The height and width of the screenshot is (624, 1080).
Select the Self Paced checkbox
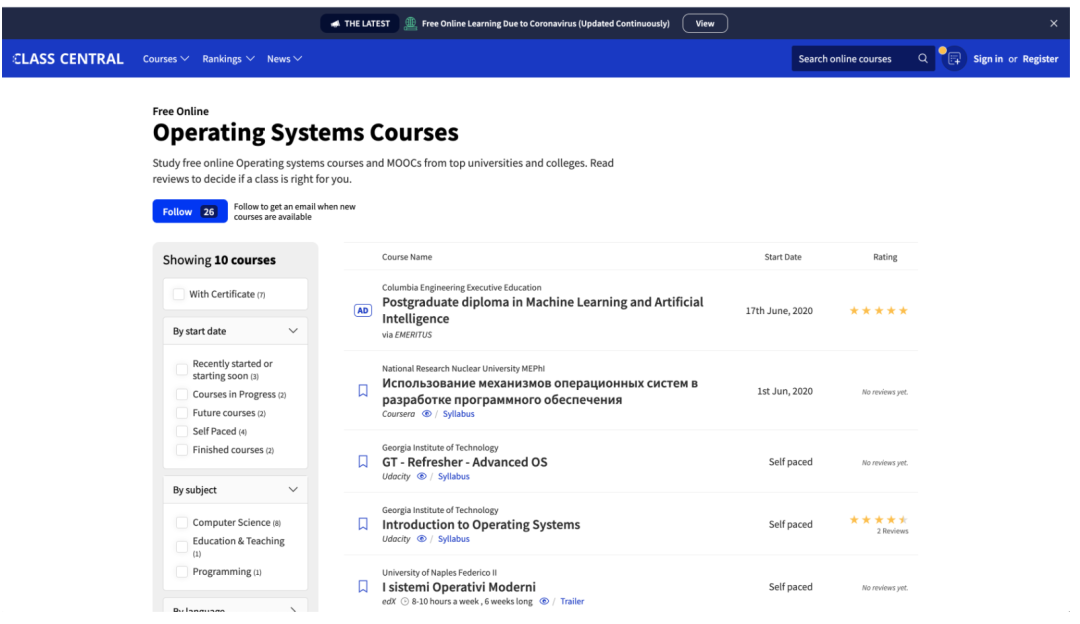(182, 431)
